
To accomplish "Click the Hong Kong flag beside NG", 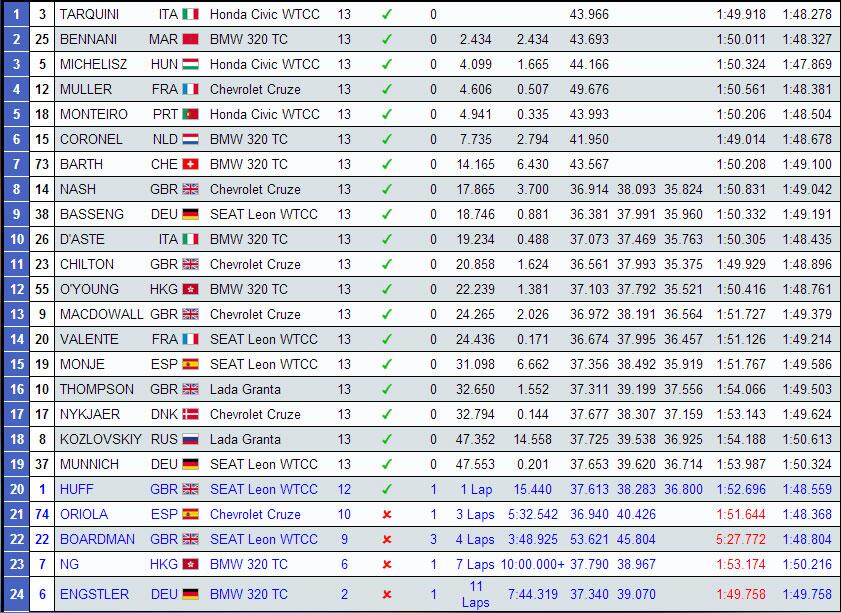I will point(190,564).
